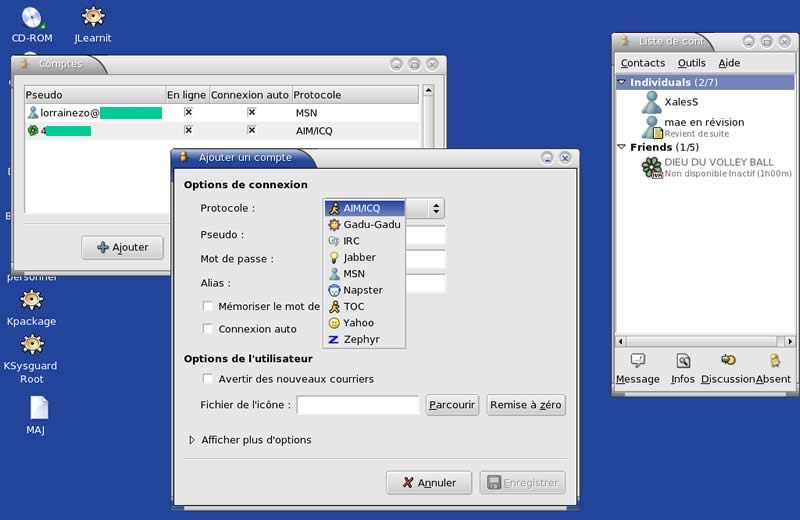Viewport: 800px width, 520px height.
Task: Toggle Connexion auto checkbox for AIM/ICQ account
Action: click(251, 130)
